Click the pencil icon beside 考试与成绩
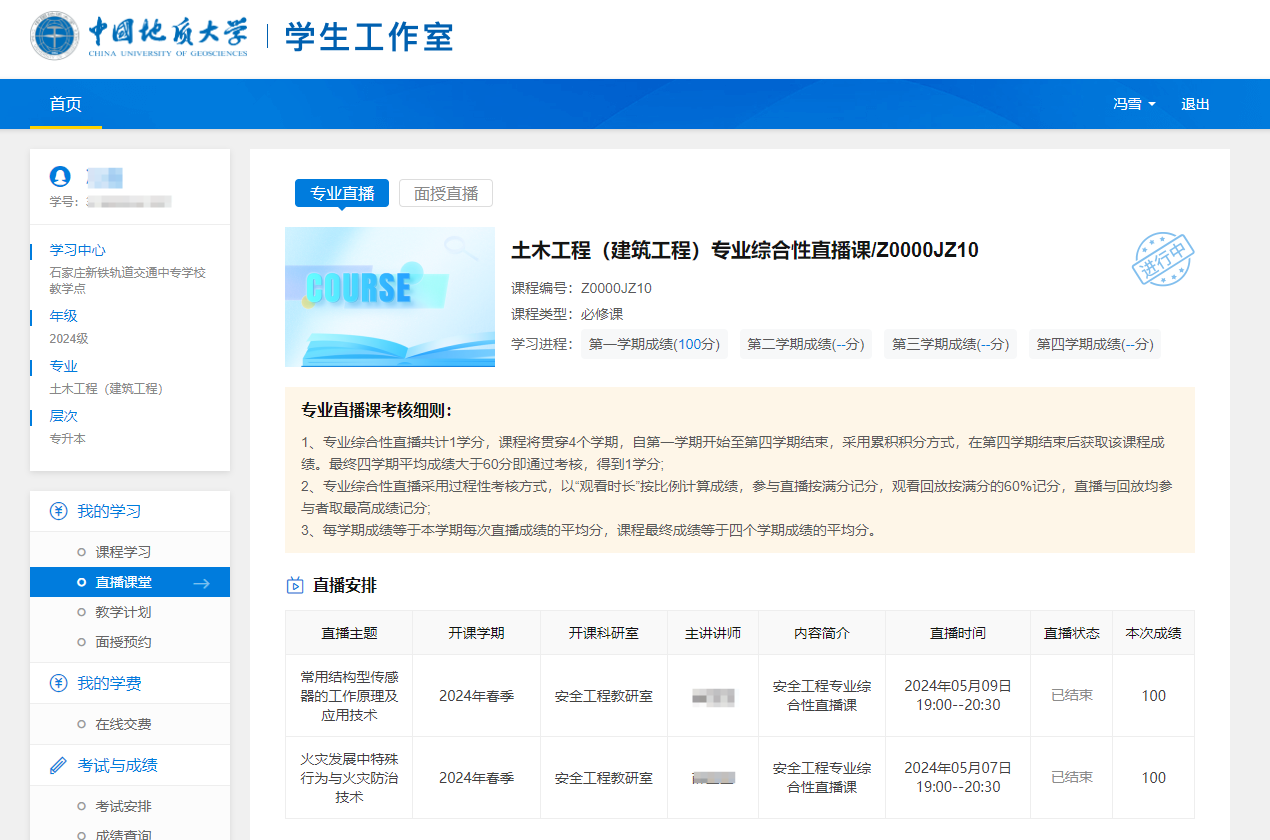 coord(59,765)
